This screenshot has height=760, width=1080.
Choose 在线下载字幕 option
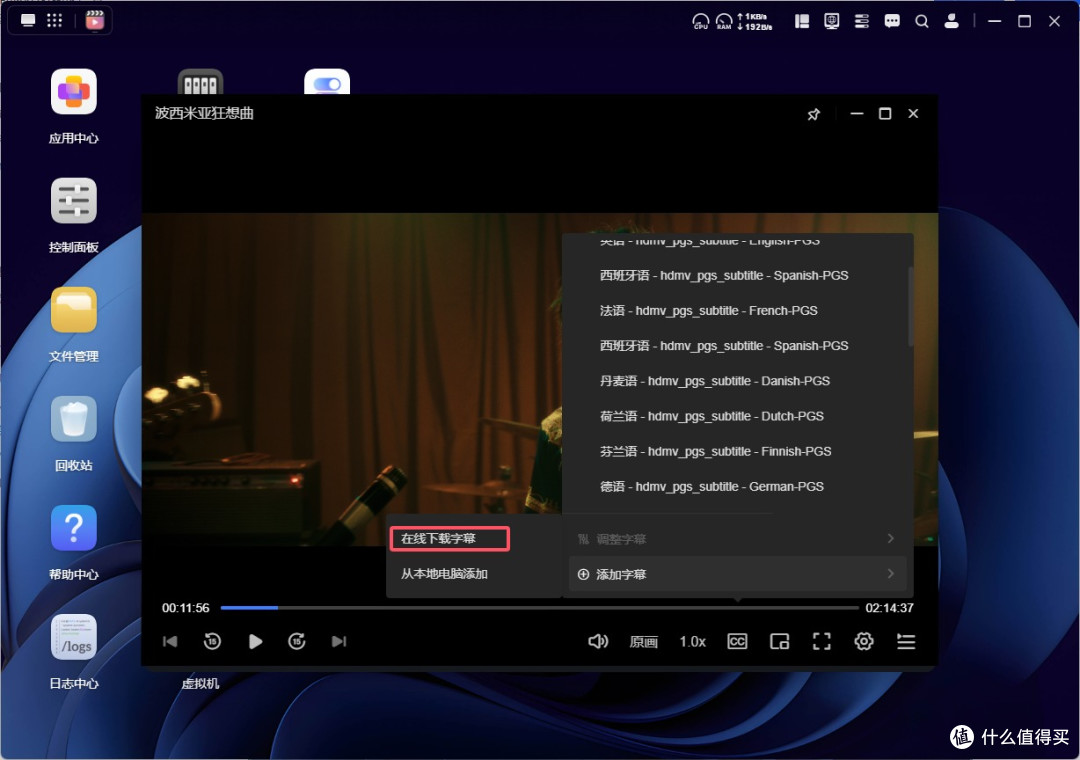coord(450,539)
